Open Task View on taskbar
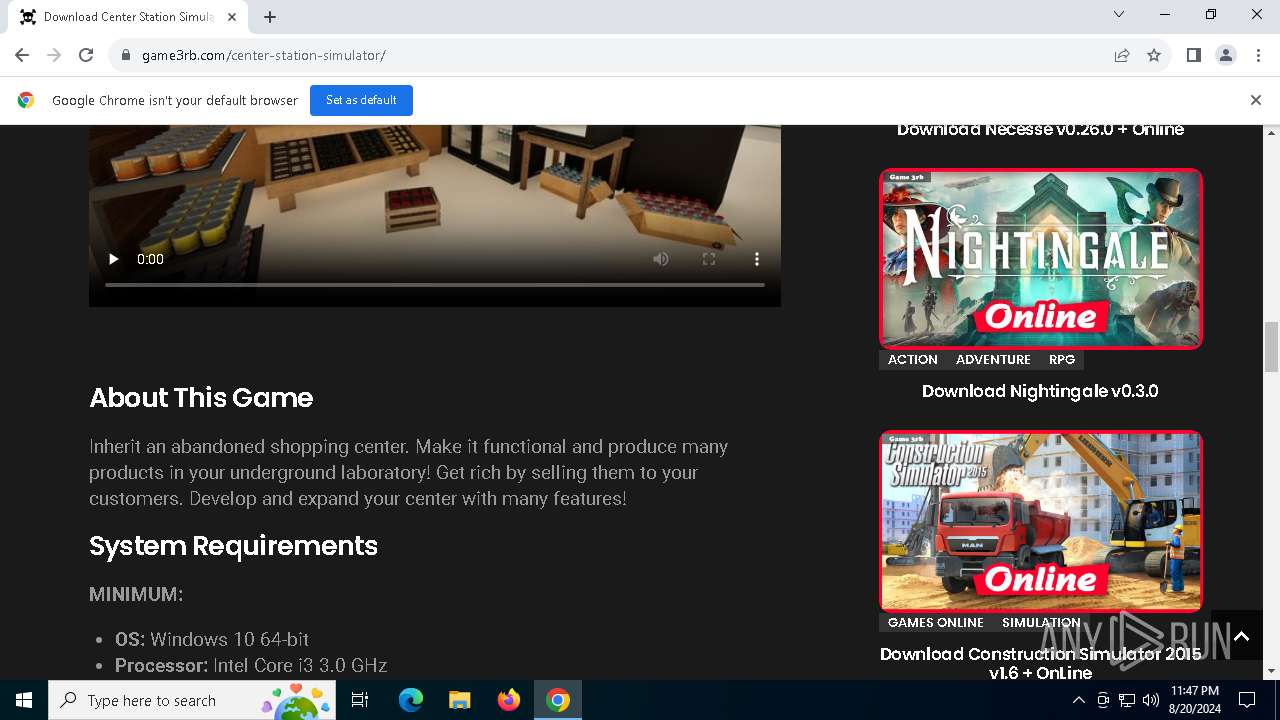The width and height of the screenshot is (1280, 720). tap(361, 700)
